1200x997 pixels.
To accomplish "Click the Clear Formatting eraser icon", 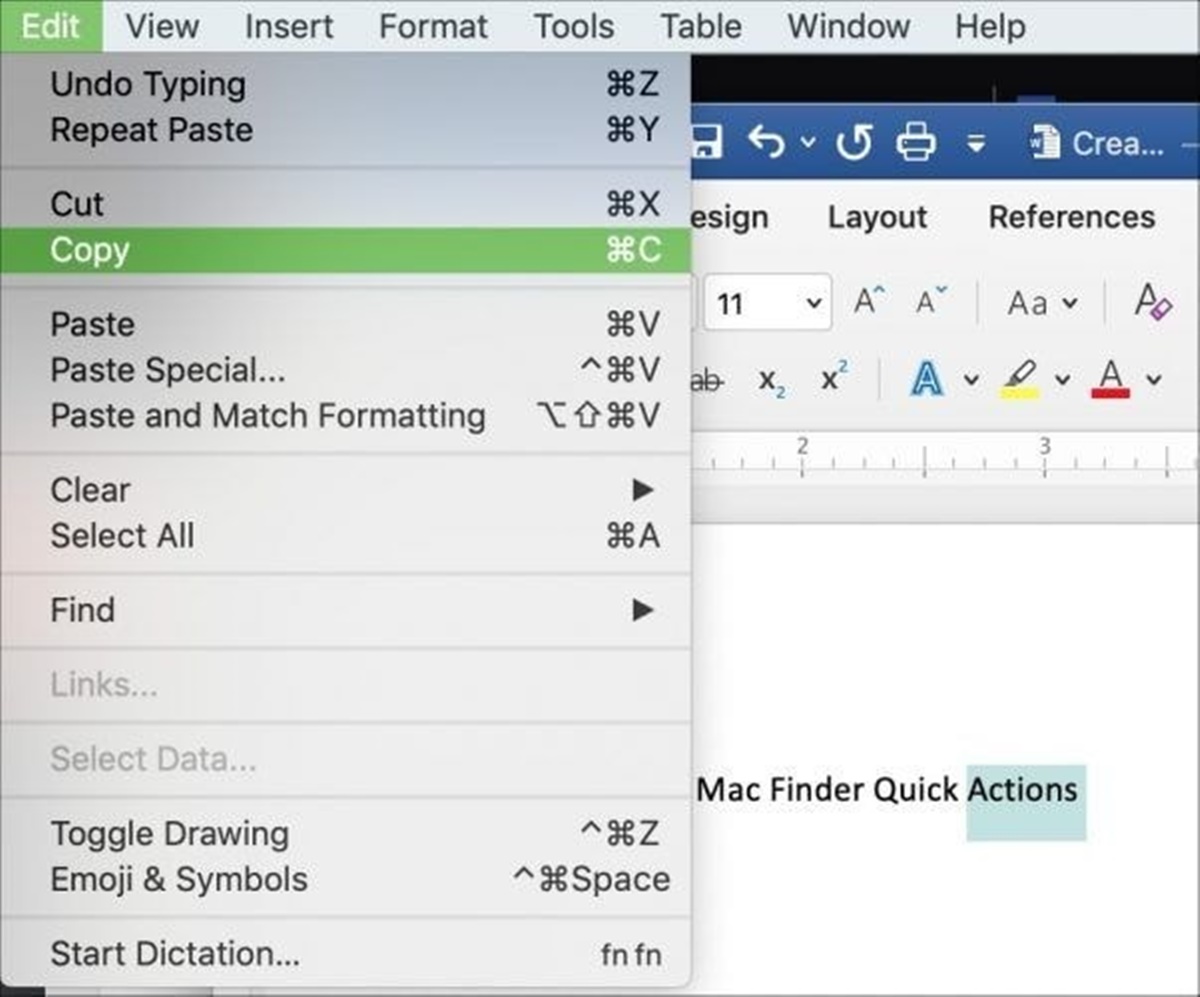I will click(1152, 302).
